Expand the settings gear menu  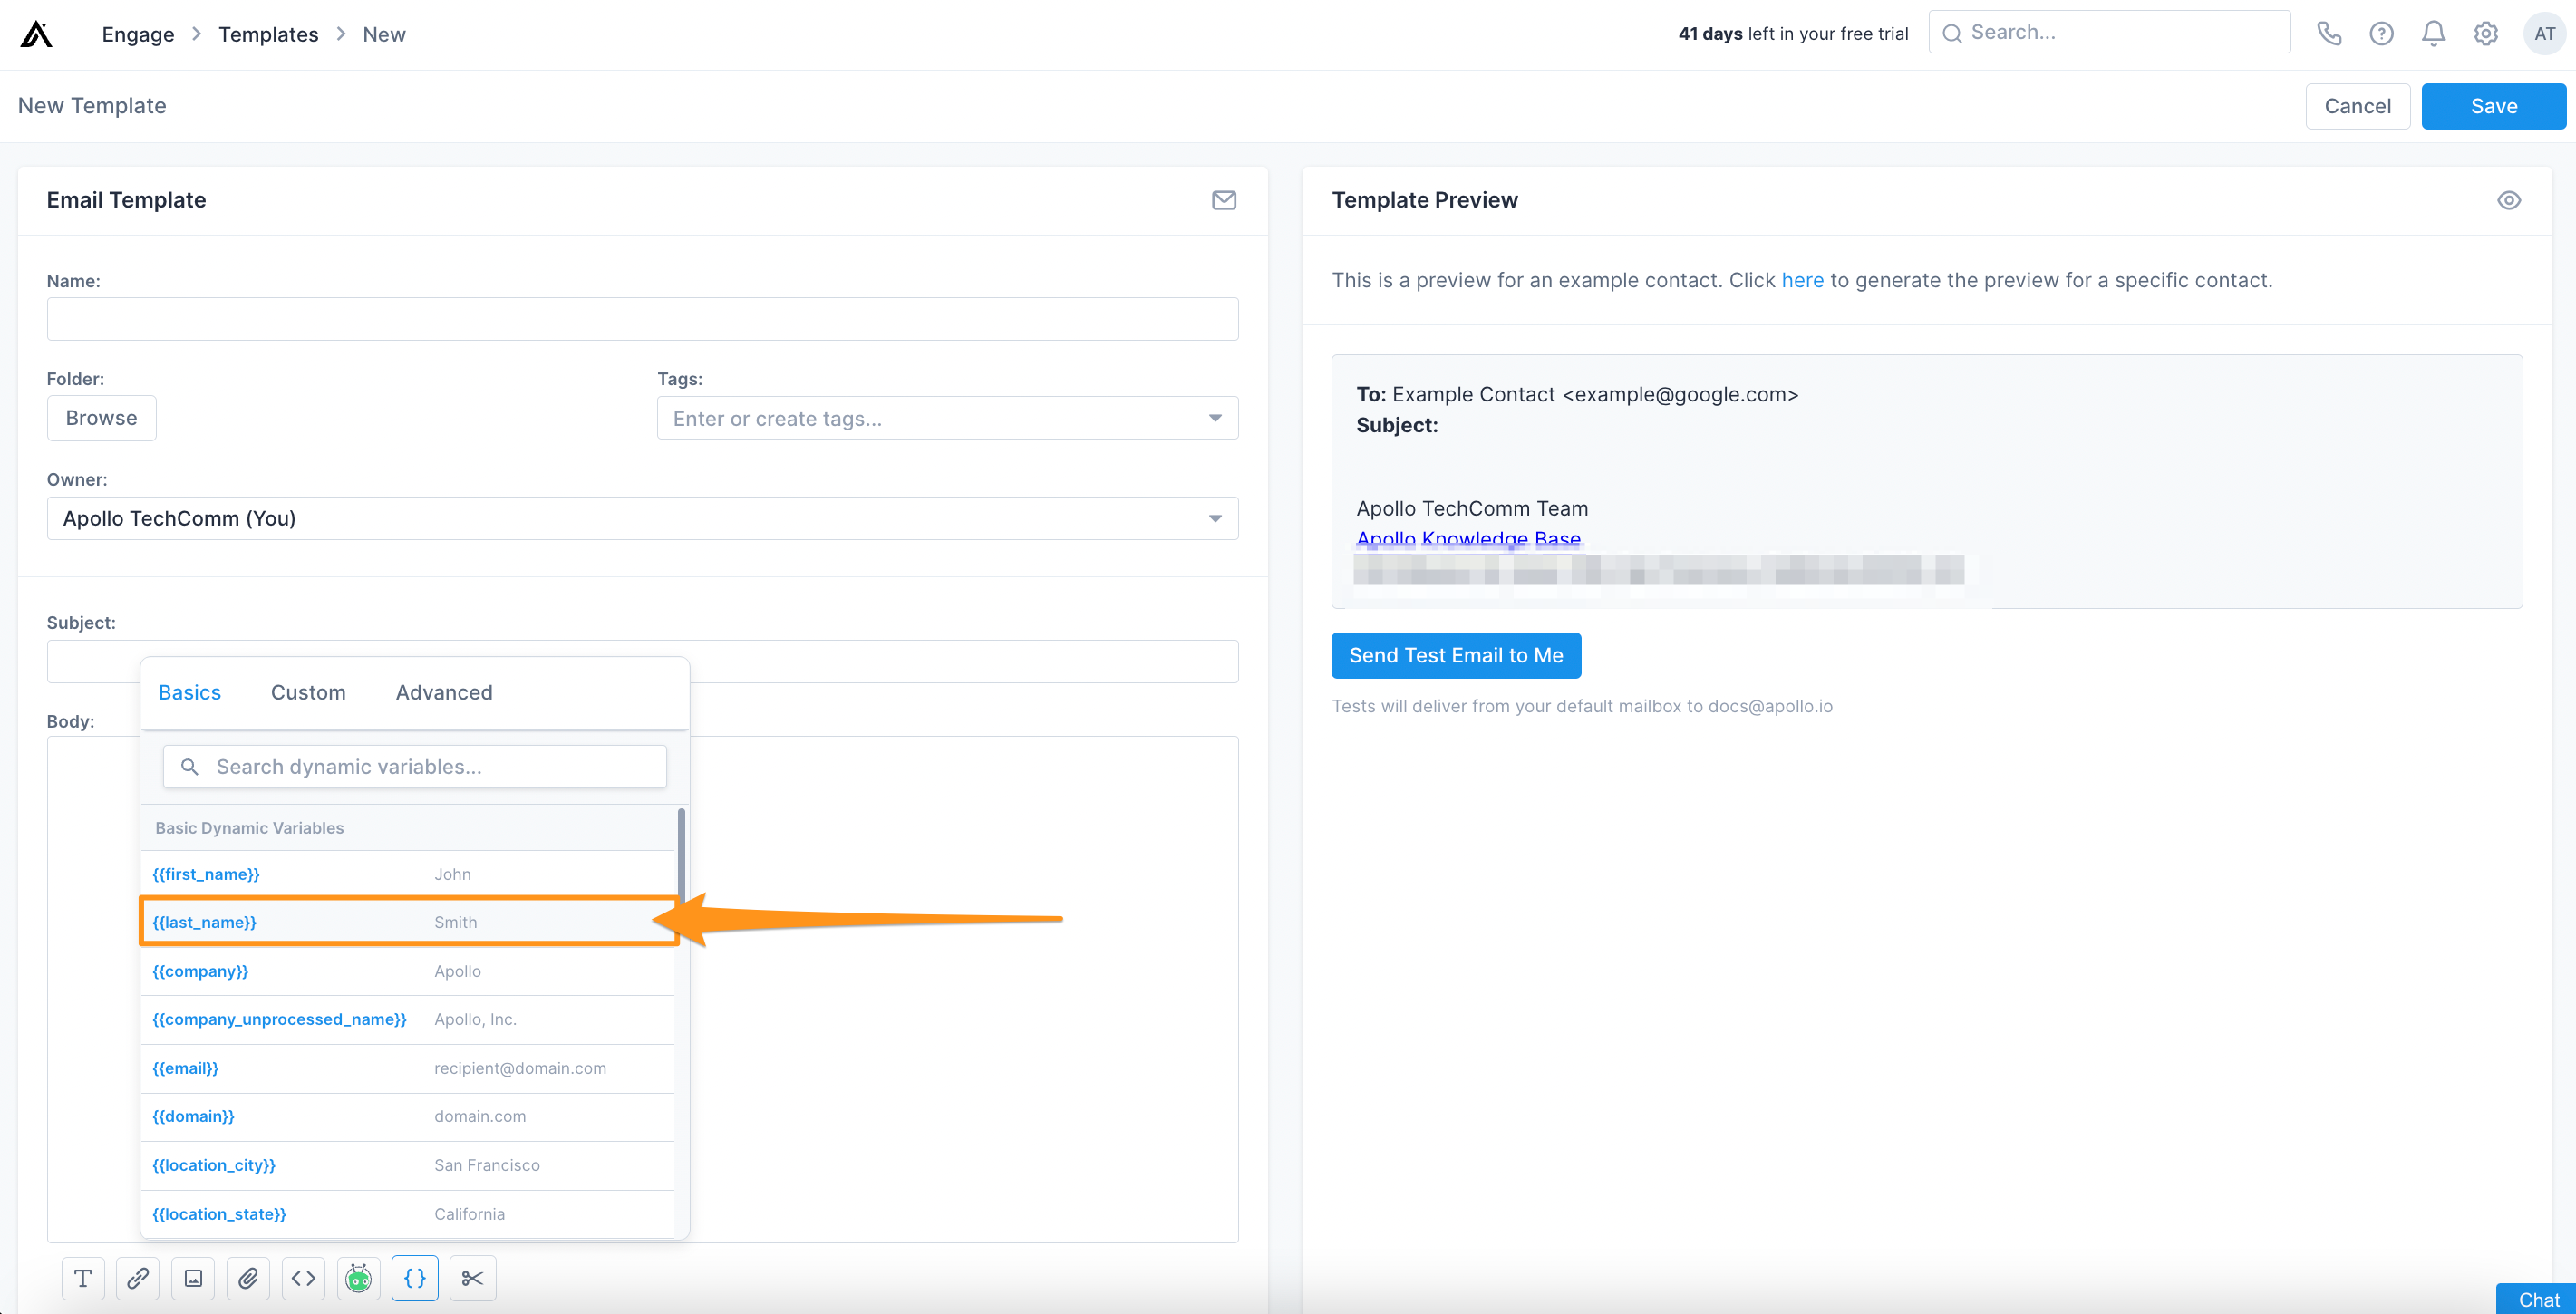(2486, 33)
